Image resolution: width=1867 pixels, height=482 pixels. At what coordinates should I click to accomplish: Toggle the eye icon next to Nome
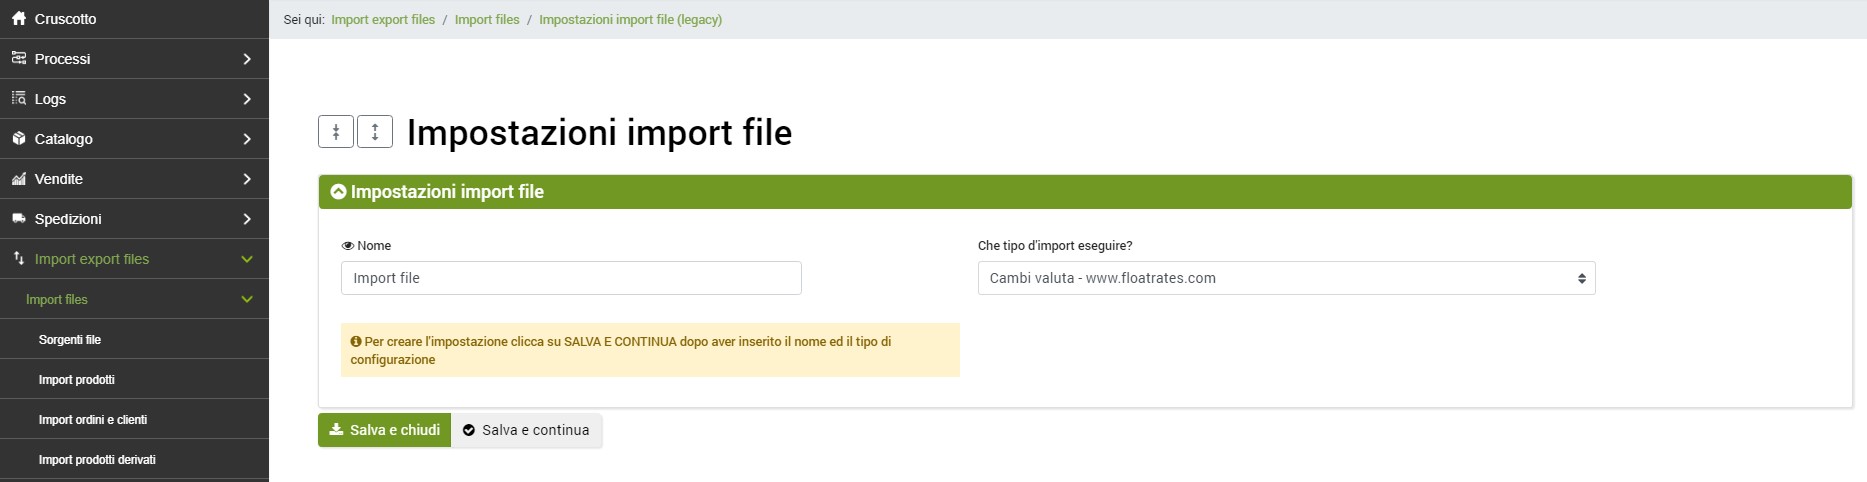pos(348,246)
